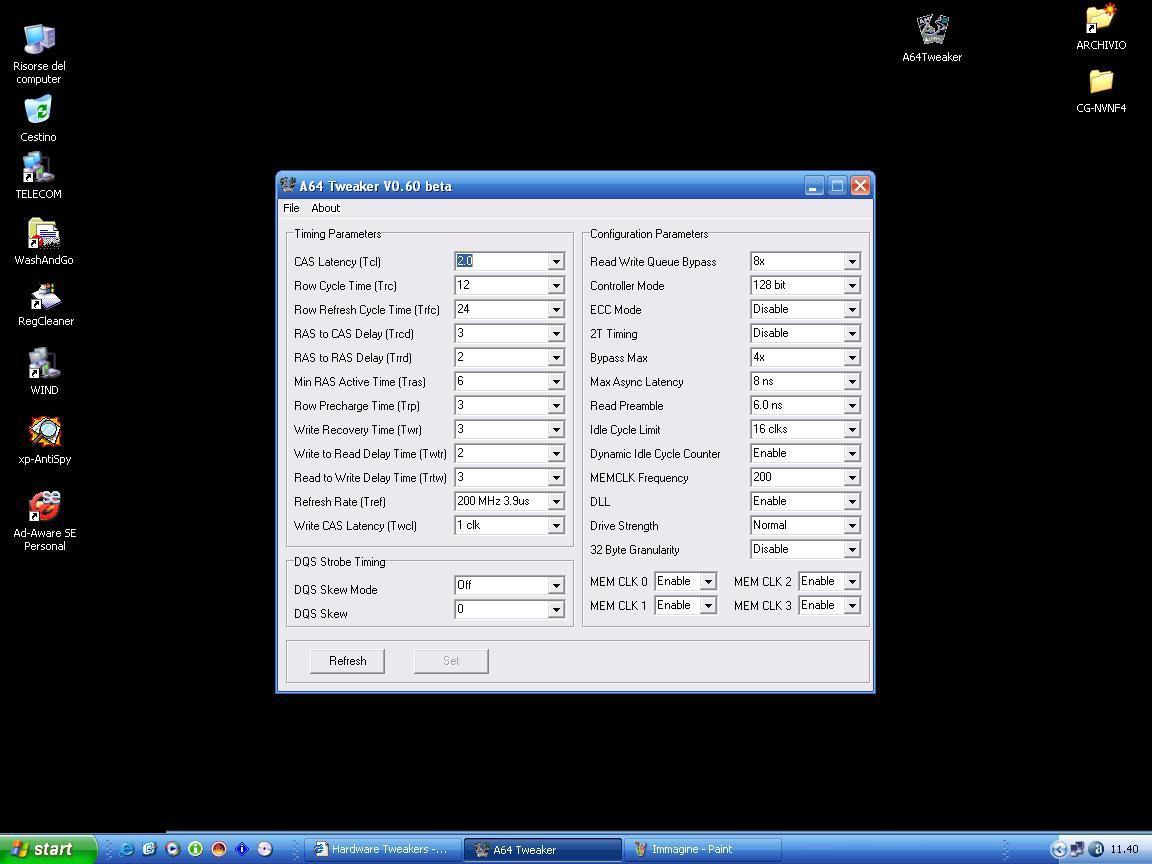This screenshot has width=1152, height=864.
Task: Launch Internet Explorer from quick launch
Action: 126,849
